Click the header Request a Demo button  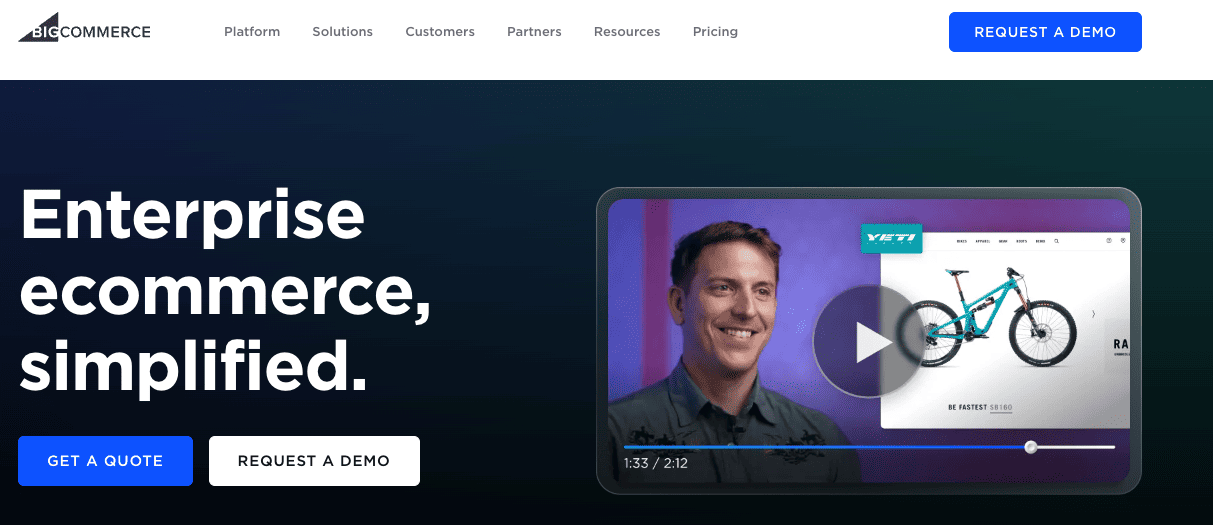tap(1045, 32)
